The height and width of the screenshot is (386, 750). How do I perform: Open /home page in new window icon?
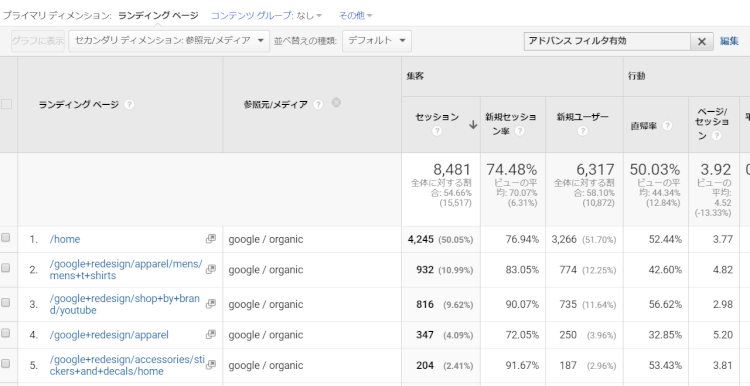210,239
